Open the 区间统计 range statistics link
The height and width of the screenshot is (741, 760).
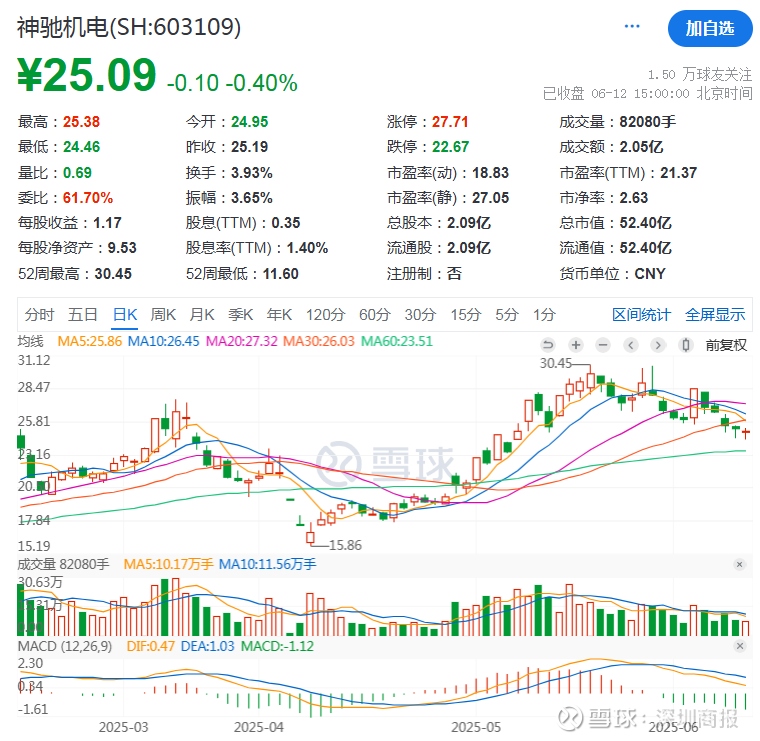641,315
